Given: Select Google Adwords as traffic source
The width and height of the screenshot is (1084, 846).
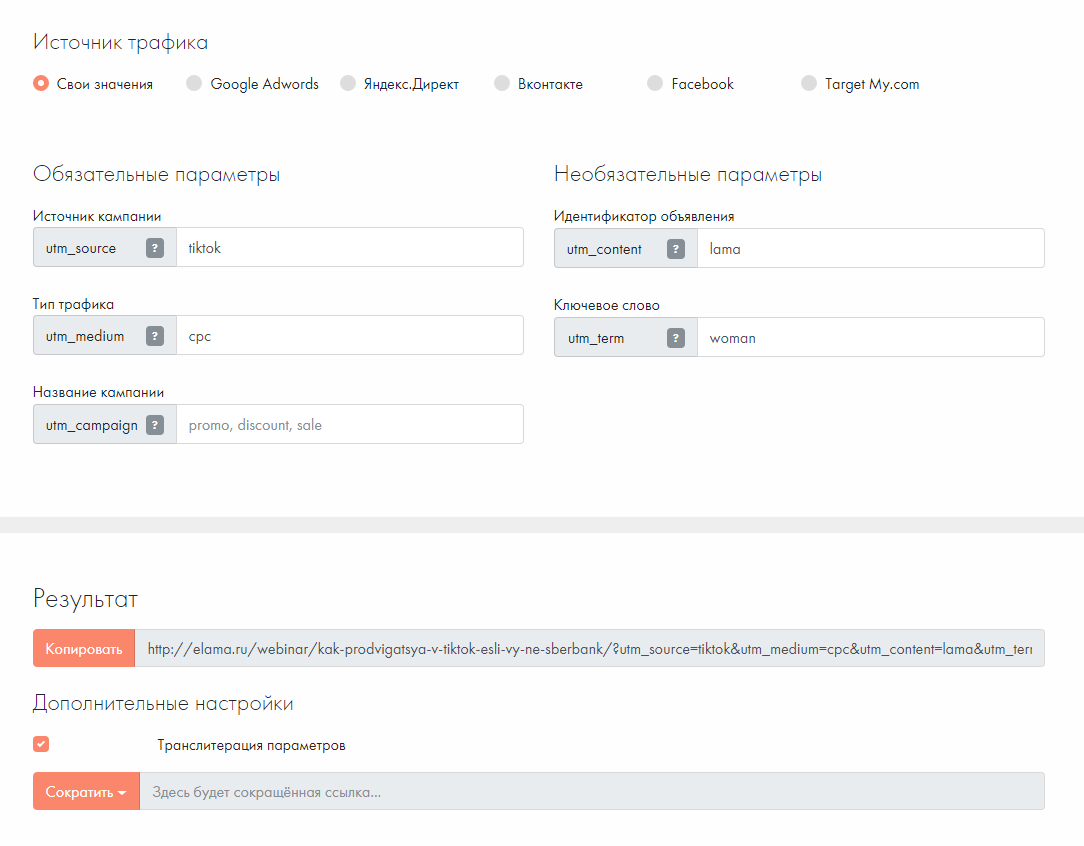Looking at the screenshot, I should (x=194, y=84).
